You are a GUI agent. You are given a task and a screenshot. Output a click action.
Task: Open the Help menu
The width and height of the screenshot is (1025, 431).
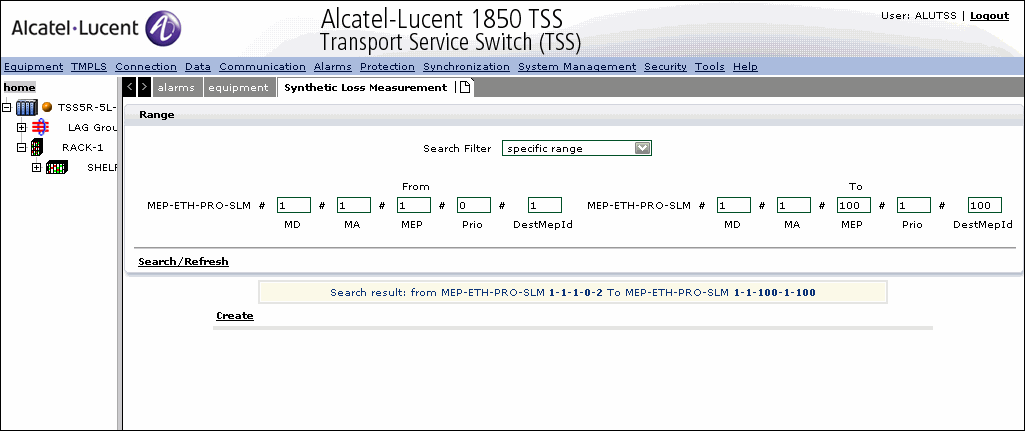pos(745,67)
